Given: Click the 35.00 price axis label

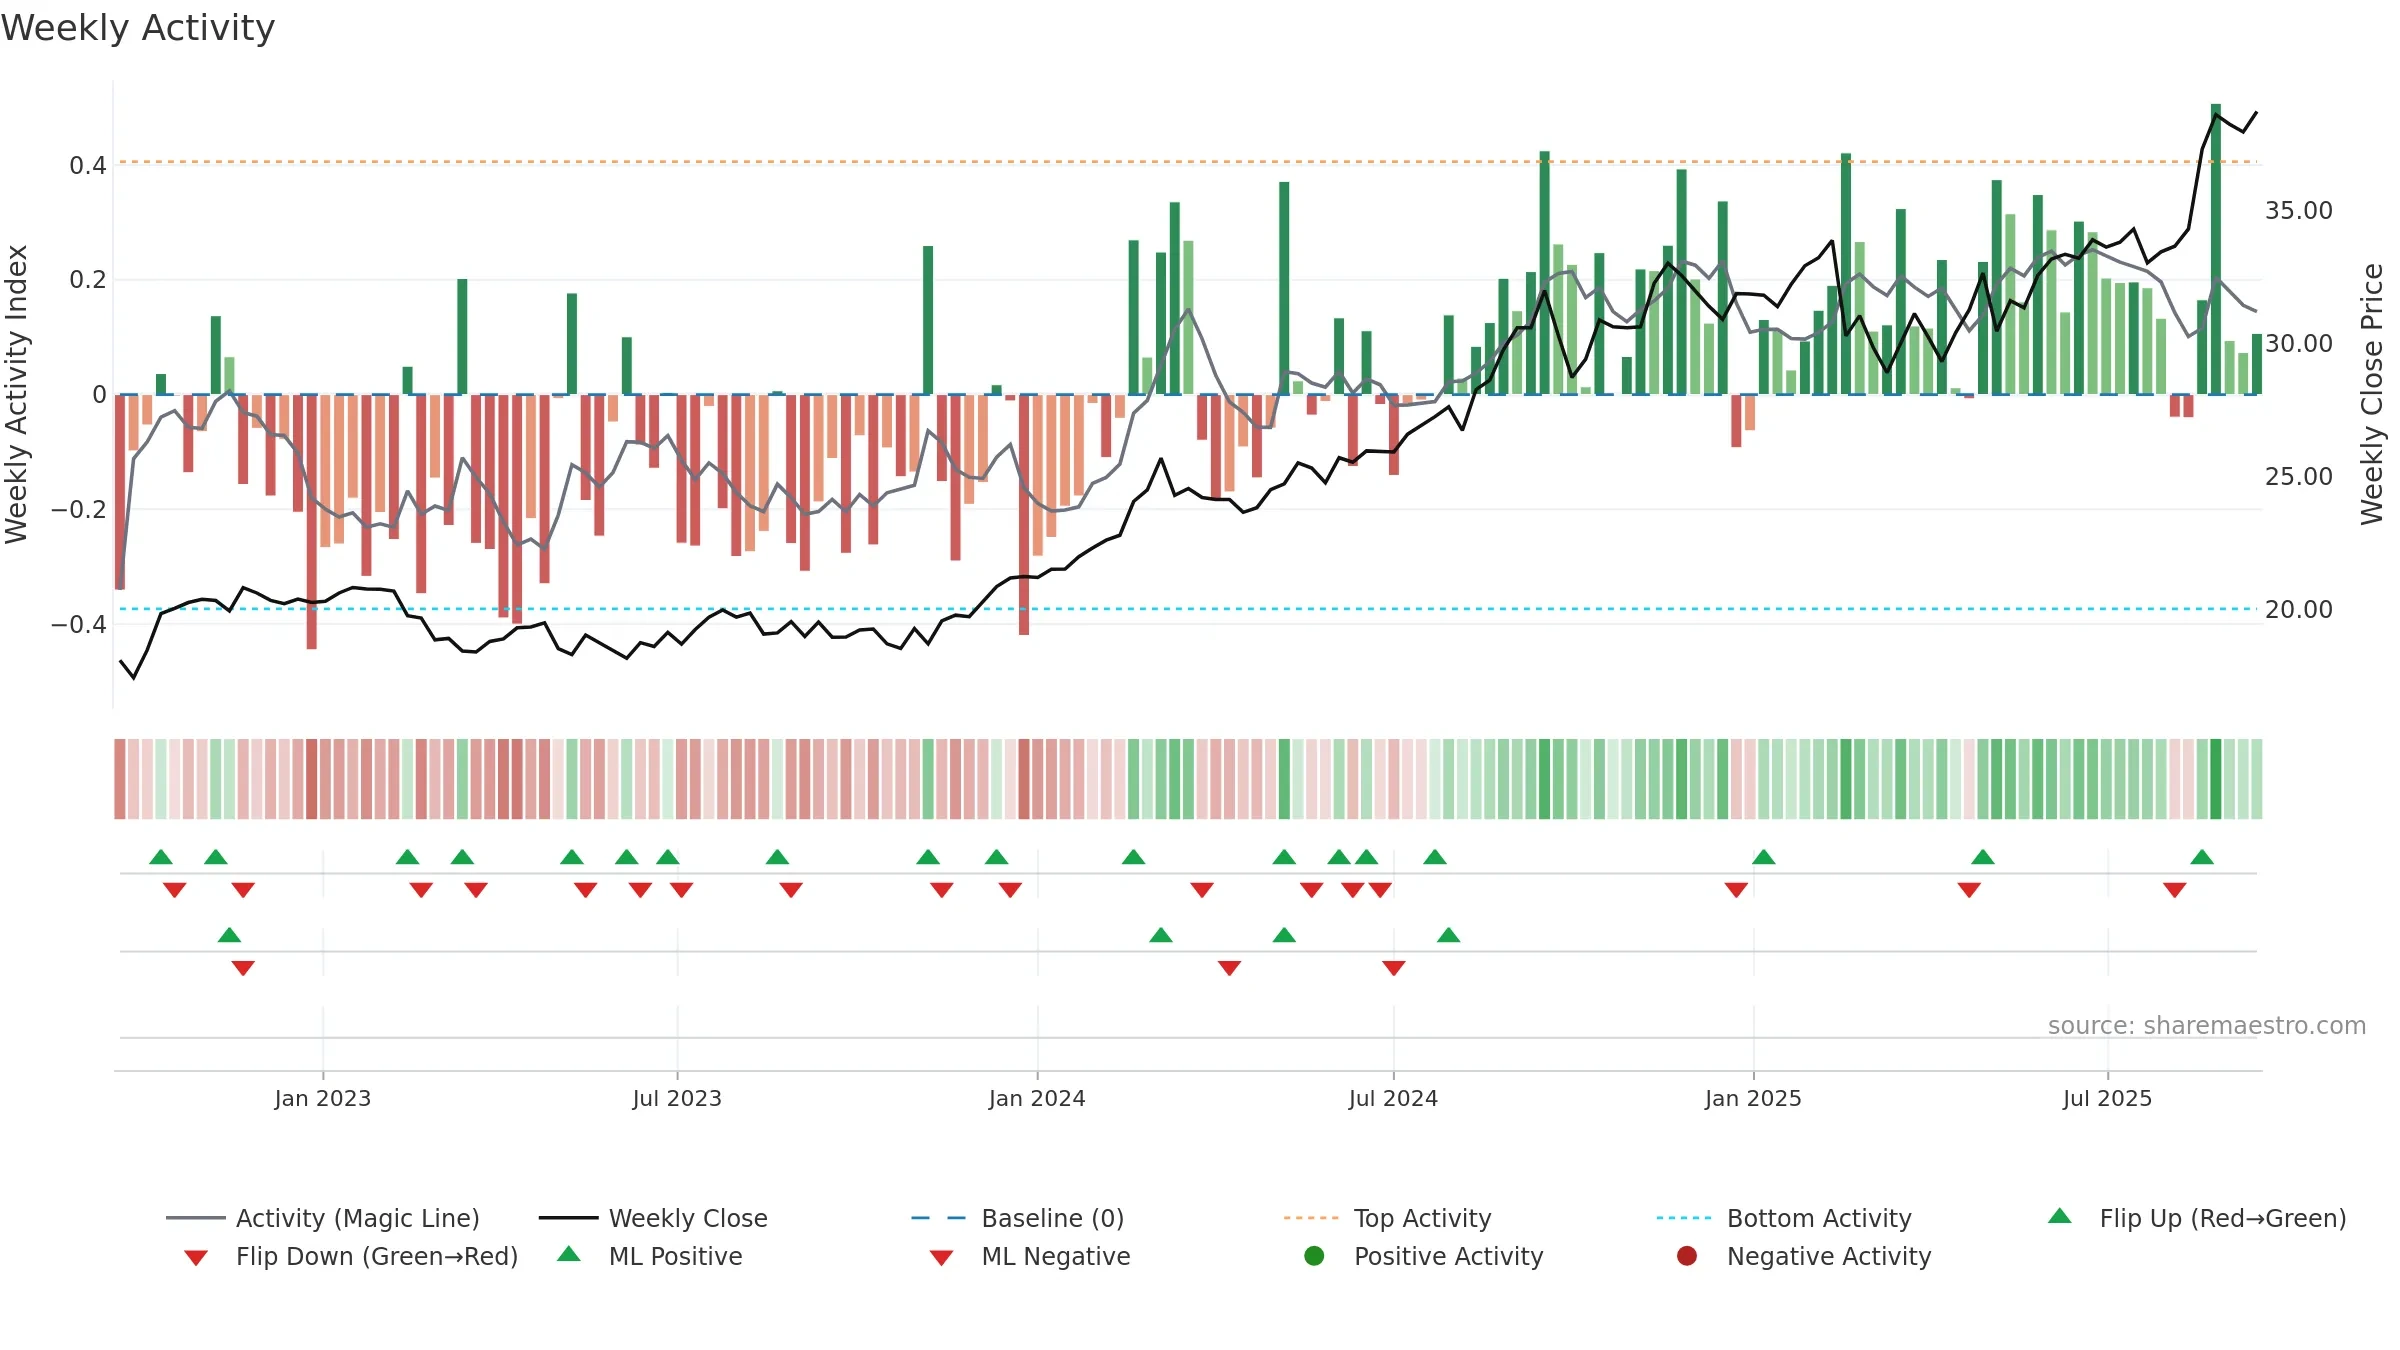Looking at the screenshot, I should coord(2299,210).
